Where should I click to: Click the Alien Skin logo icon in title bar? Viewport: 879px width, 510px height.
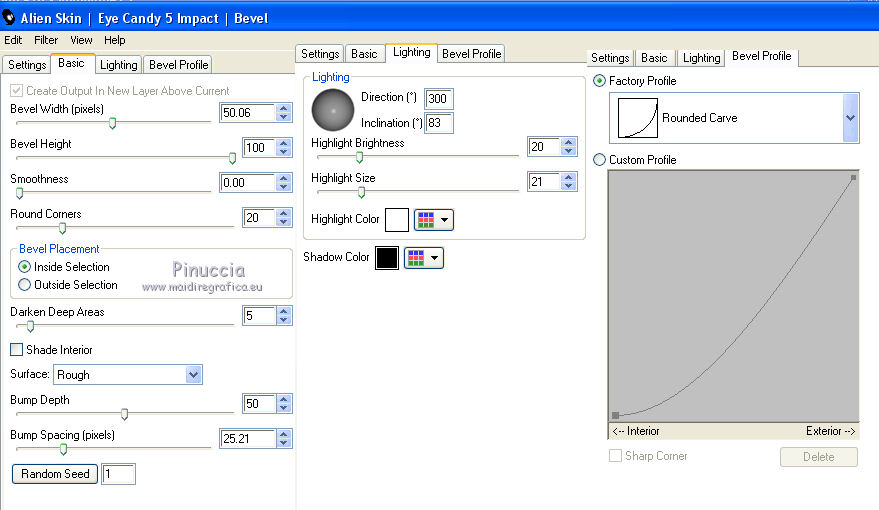(x=8, y=17)
